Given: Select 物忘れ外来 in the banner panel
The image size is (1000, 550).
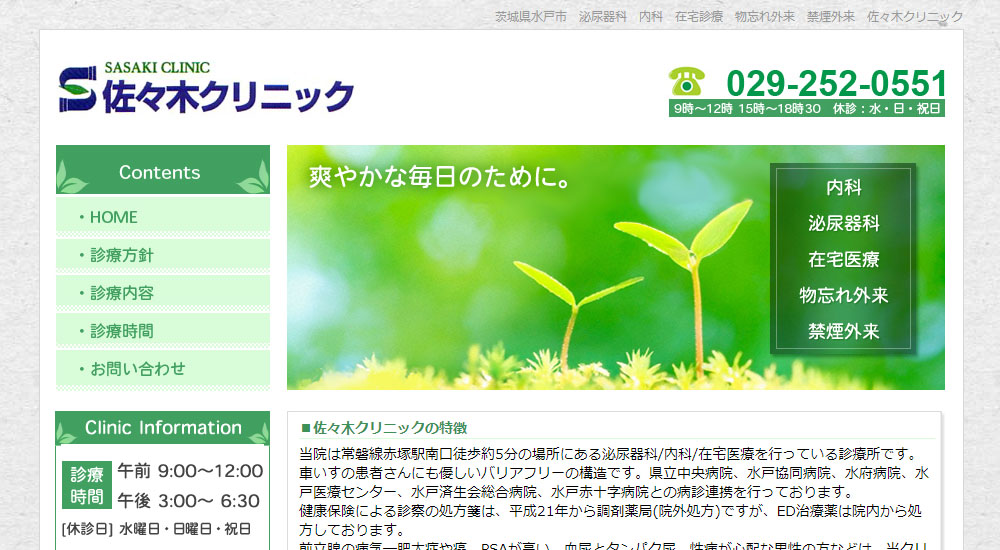Looking at the screenshot, I should pos(843,295).
